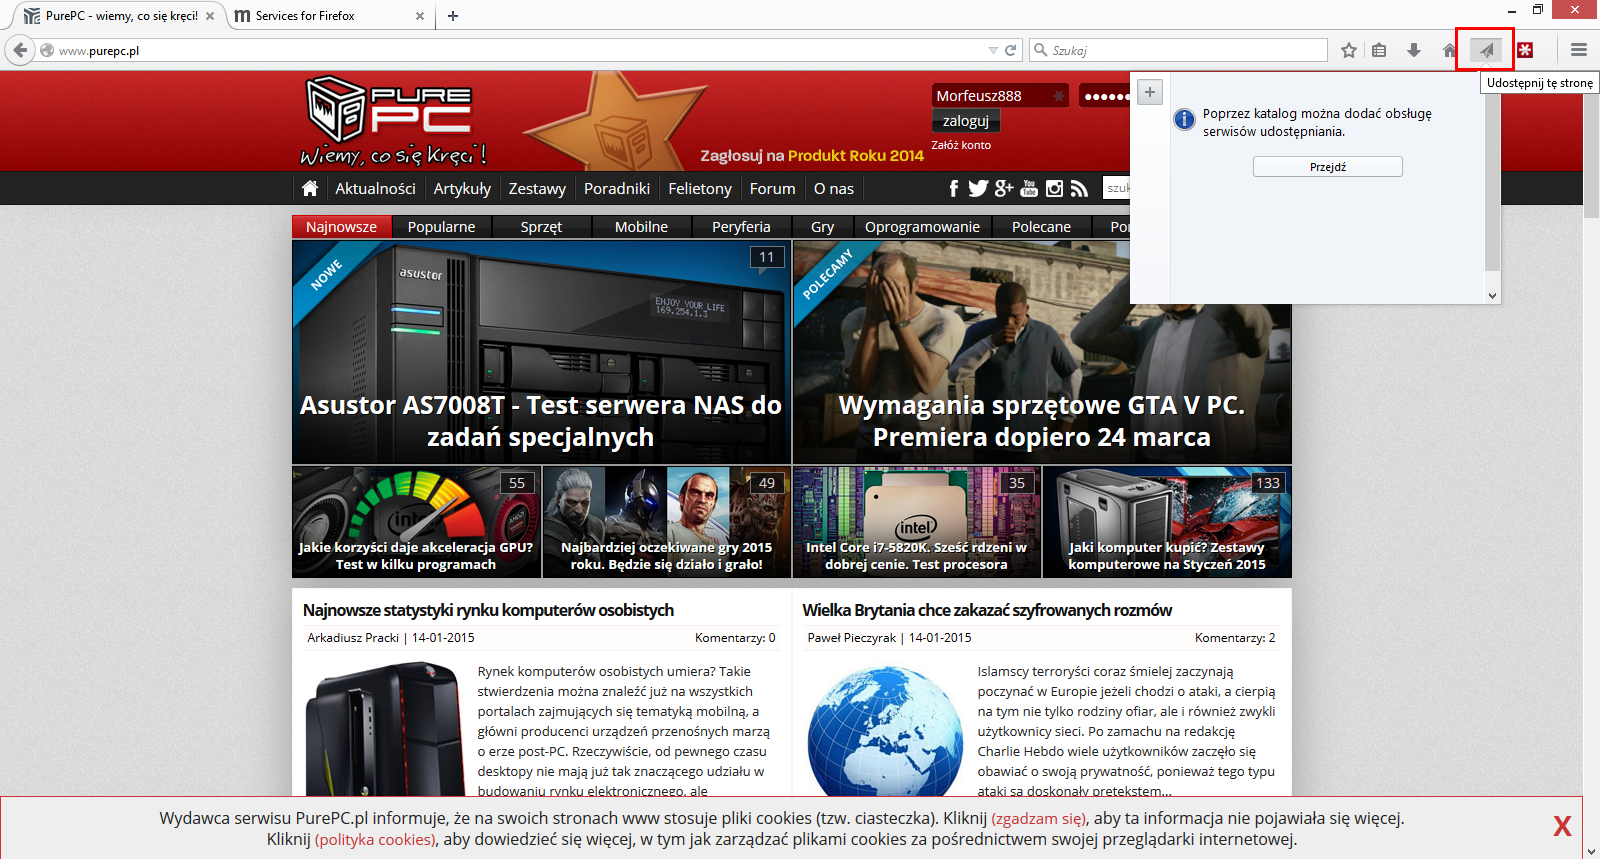The height and width of the screenshot is (859, 1600).
Task: Open the PurePC Twitter icon
Action: (978, 188)
